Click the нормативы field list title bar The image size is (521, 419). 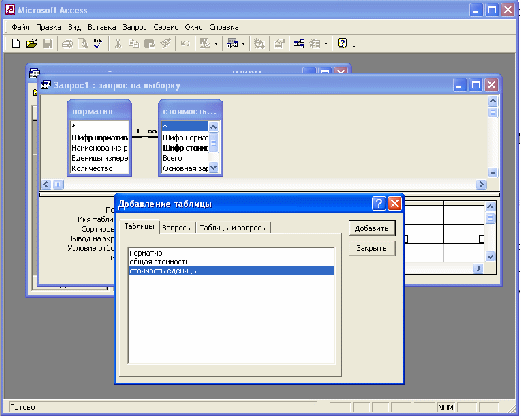(99, 111)
